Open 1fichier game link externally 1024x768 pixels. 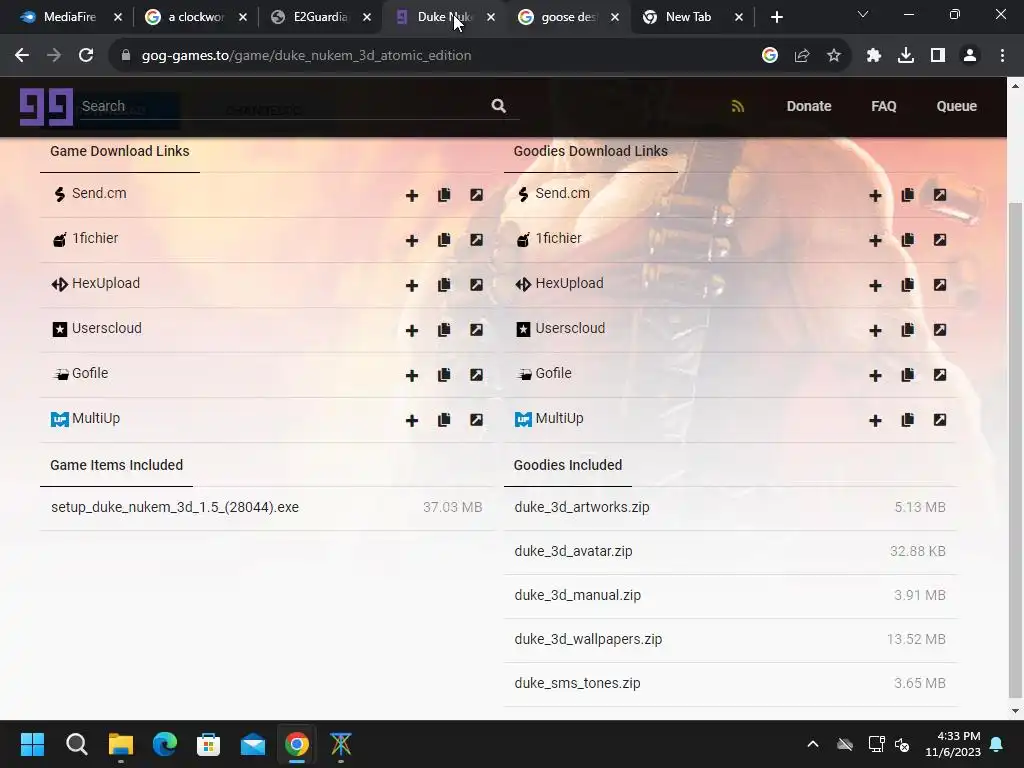(x=477, y=240)
